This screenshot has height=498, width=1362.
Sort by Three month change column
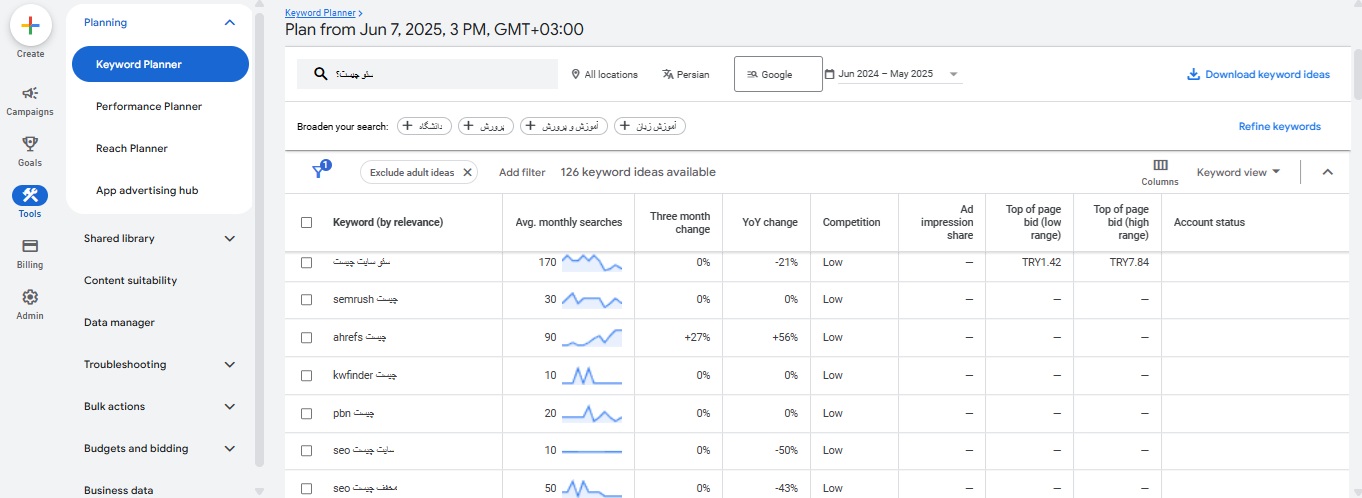click(680, 222)
